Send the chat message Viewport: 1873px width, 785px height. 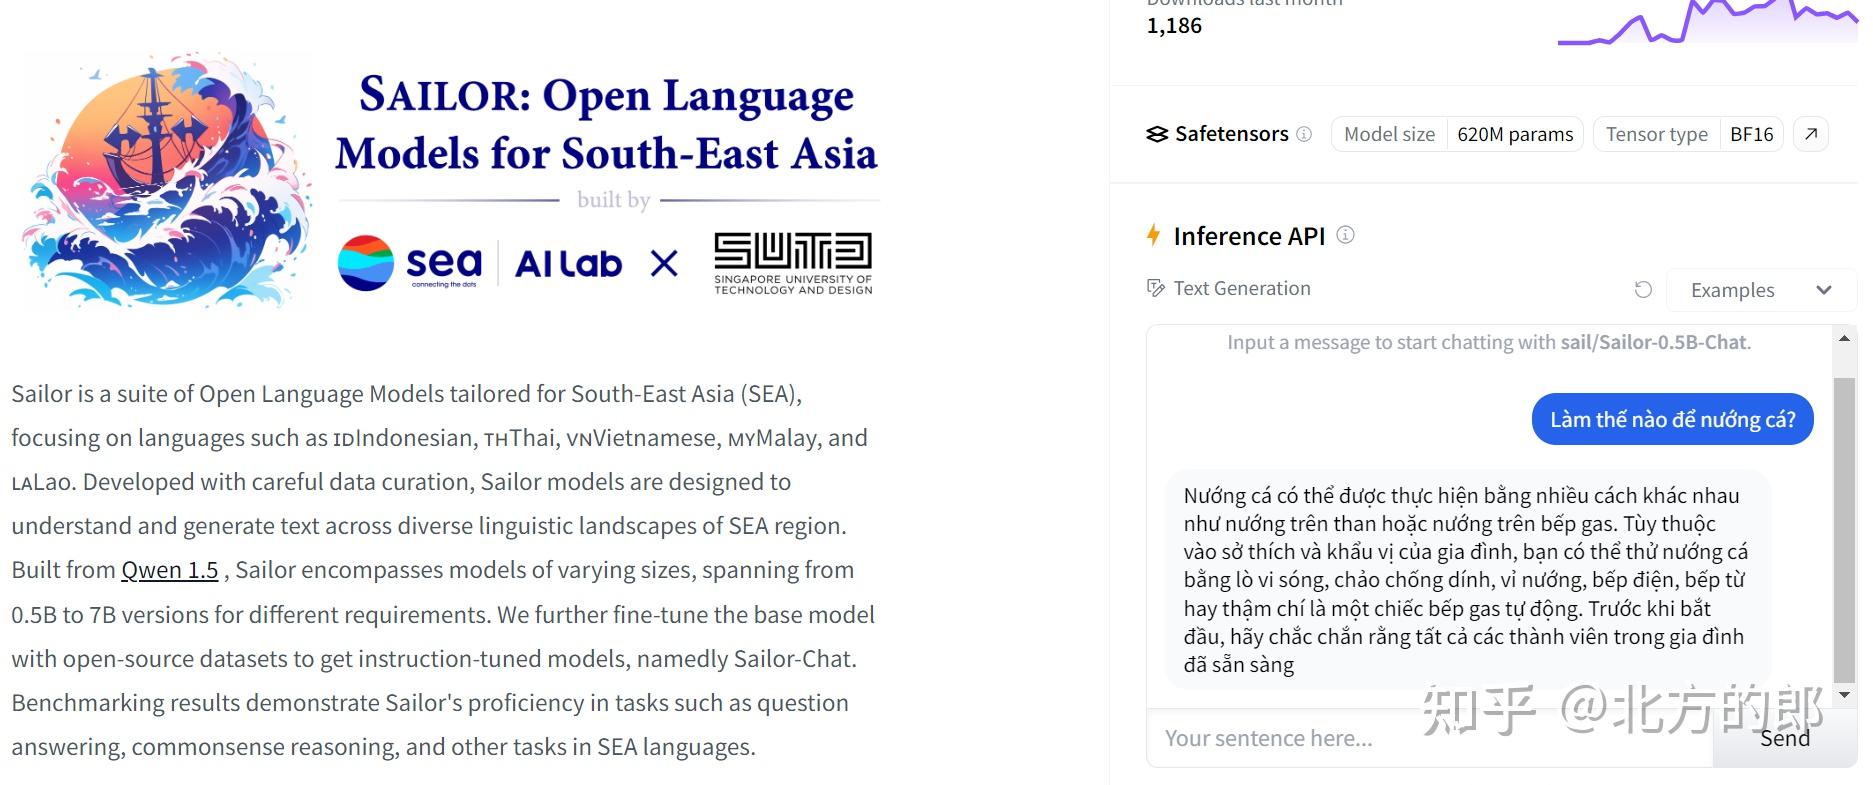(x=1785, y=738)
